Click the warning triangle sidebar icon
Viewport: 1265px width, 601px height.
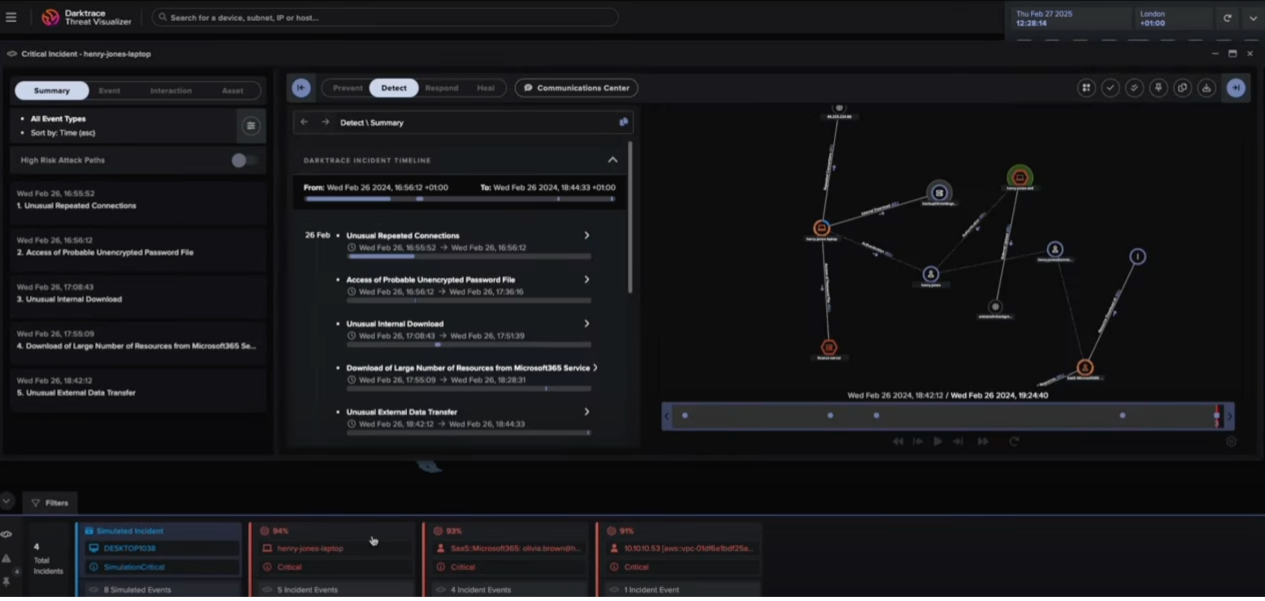point(6,559)
